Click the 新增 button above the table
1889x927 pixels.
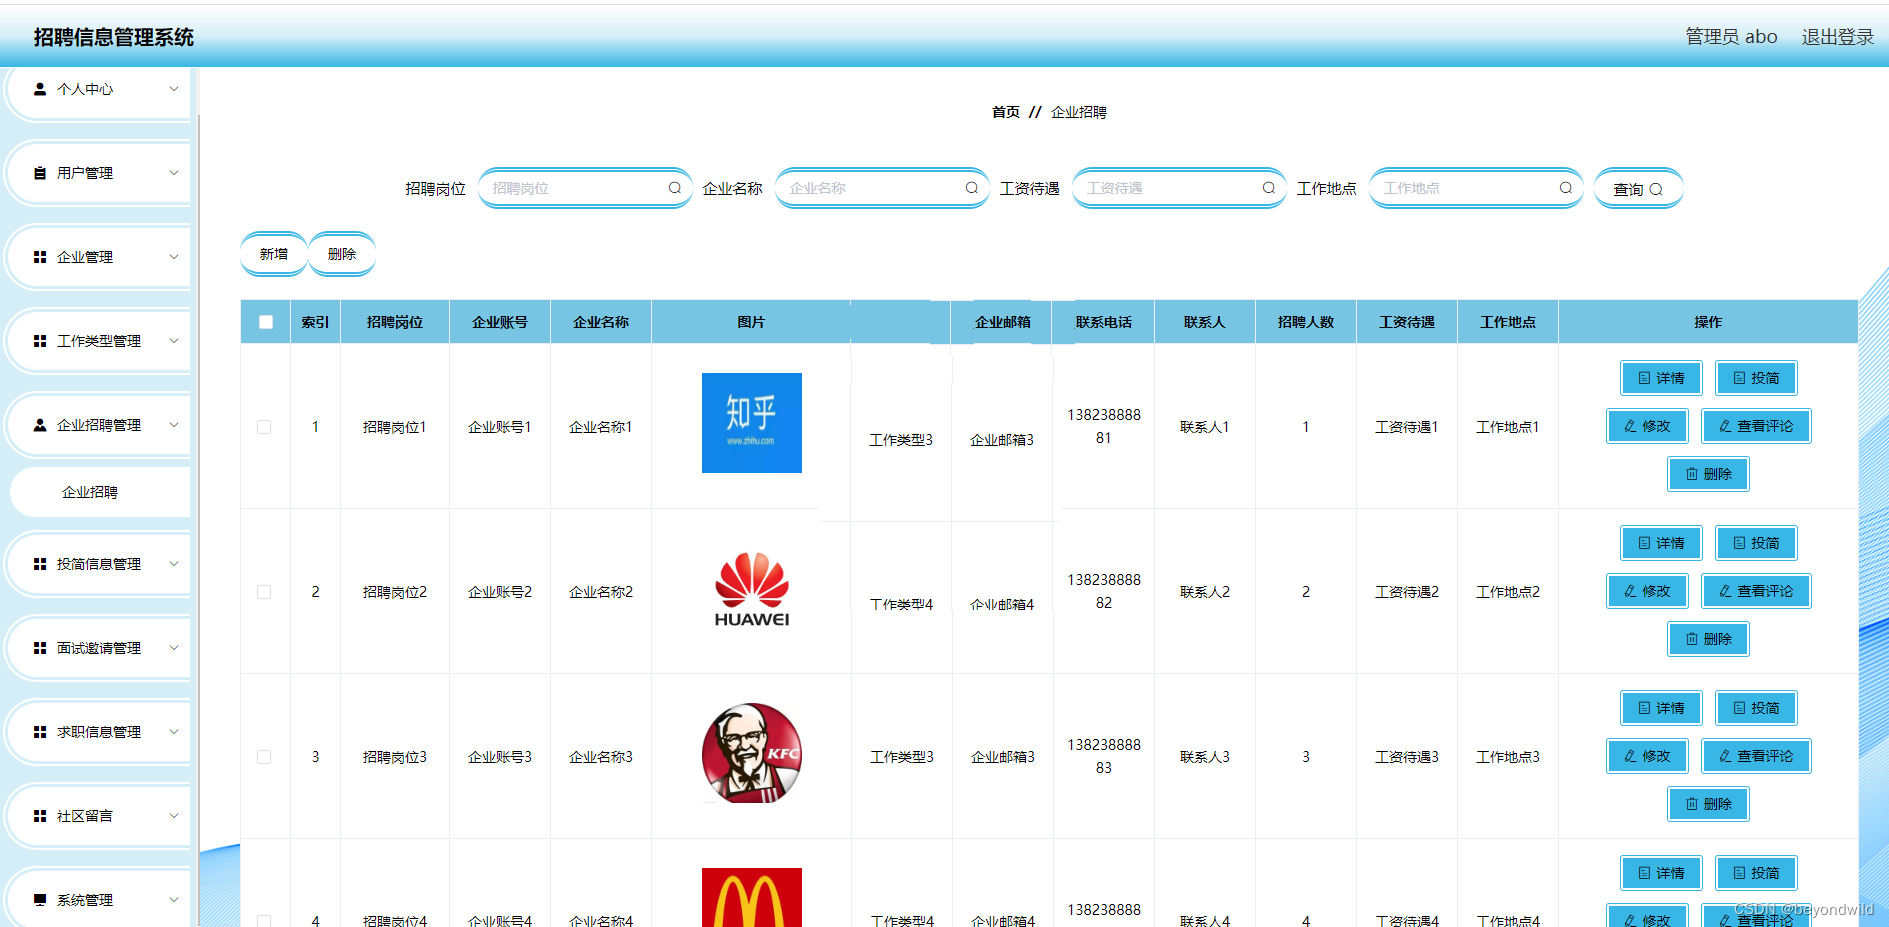[273, 253]
